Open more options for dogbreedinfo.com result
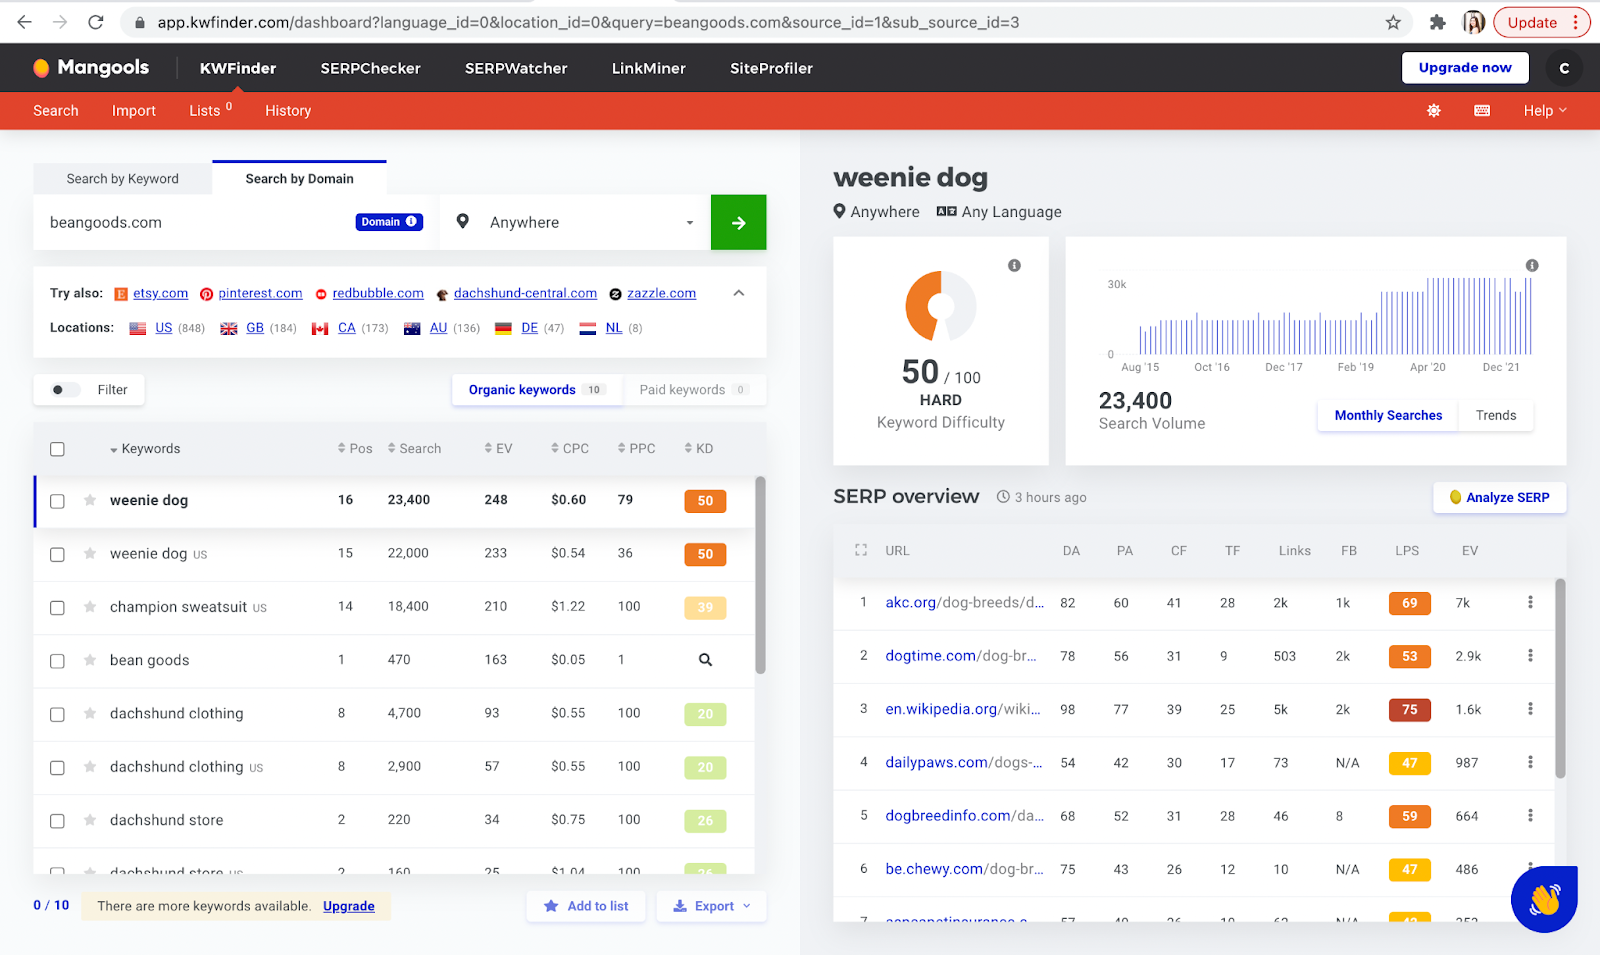1600x955 pixels. [1530, 816]
